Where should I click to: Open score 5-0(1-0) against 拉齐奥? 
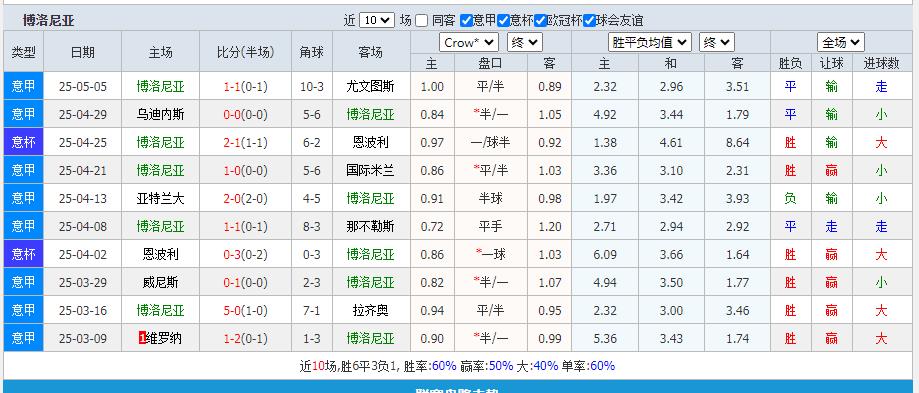point(245,310)
